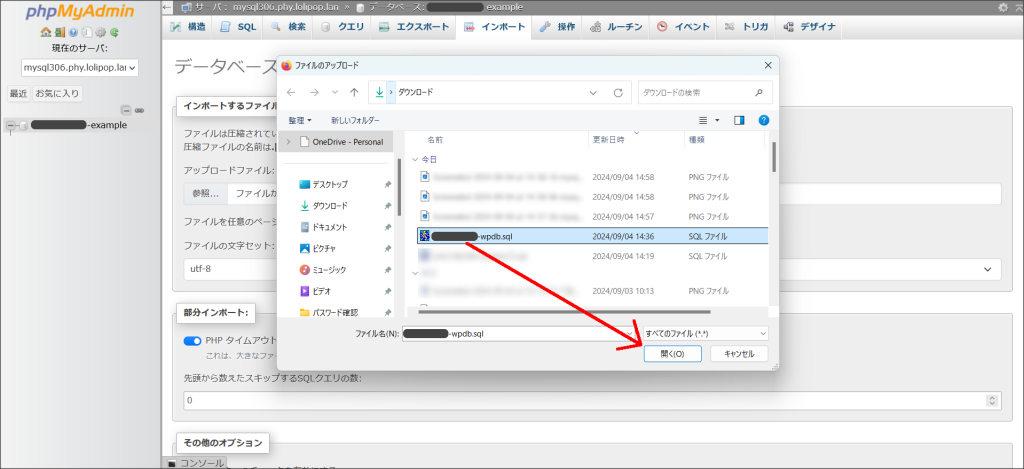
Task: Click the green reload navigation icon
Action: pyautogui.click(x=114, y=31)
